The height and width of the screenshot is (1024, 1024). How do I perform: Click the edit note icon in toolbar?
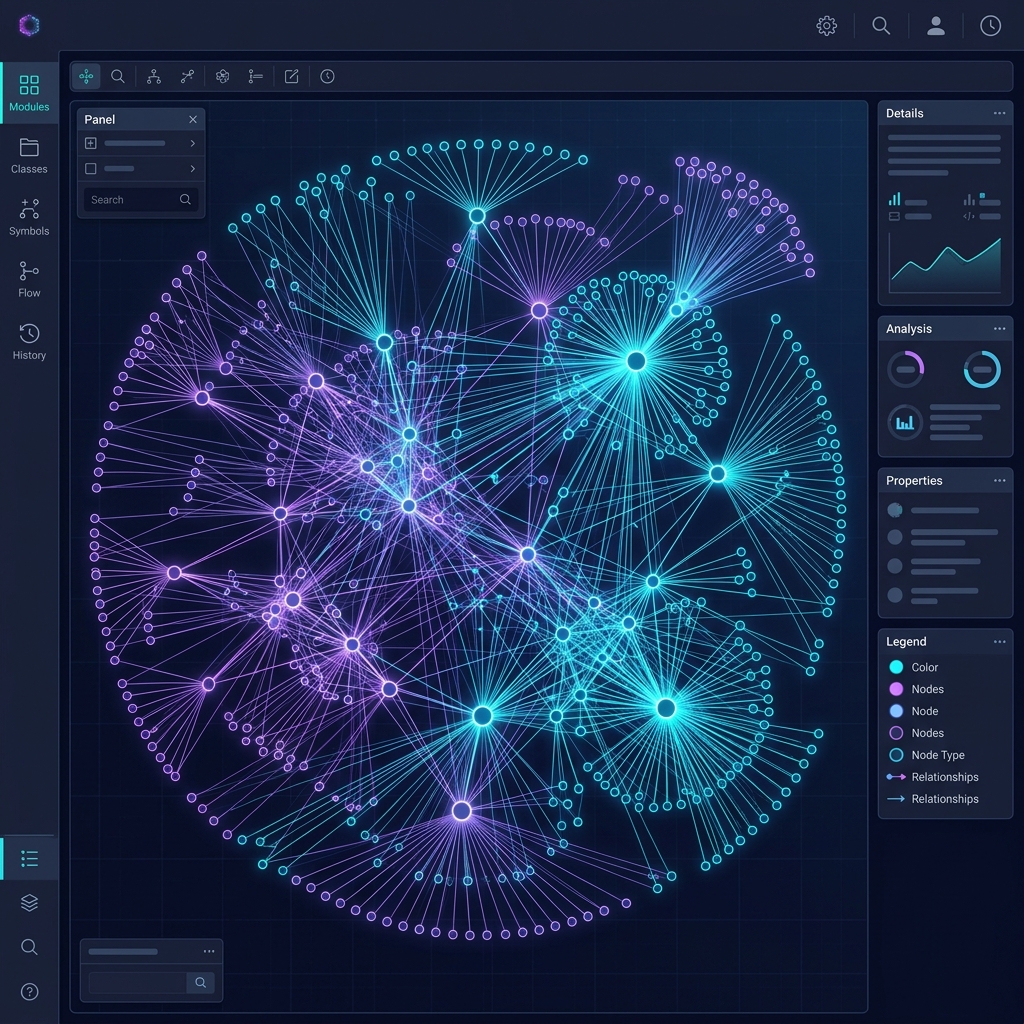point(291,76)
